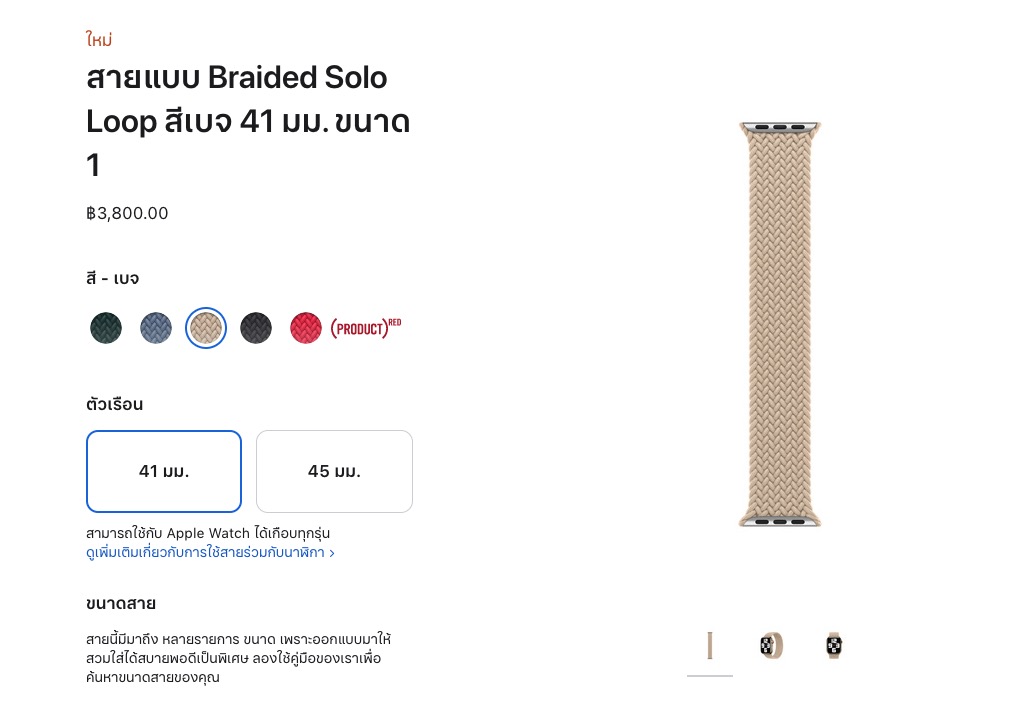Open the band compatibility info link
This screenshot has height=703, width=1018.
click(210, 552)
